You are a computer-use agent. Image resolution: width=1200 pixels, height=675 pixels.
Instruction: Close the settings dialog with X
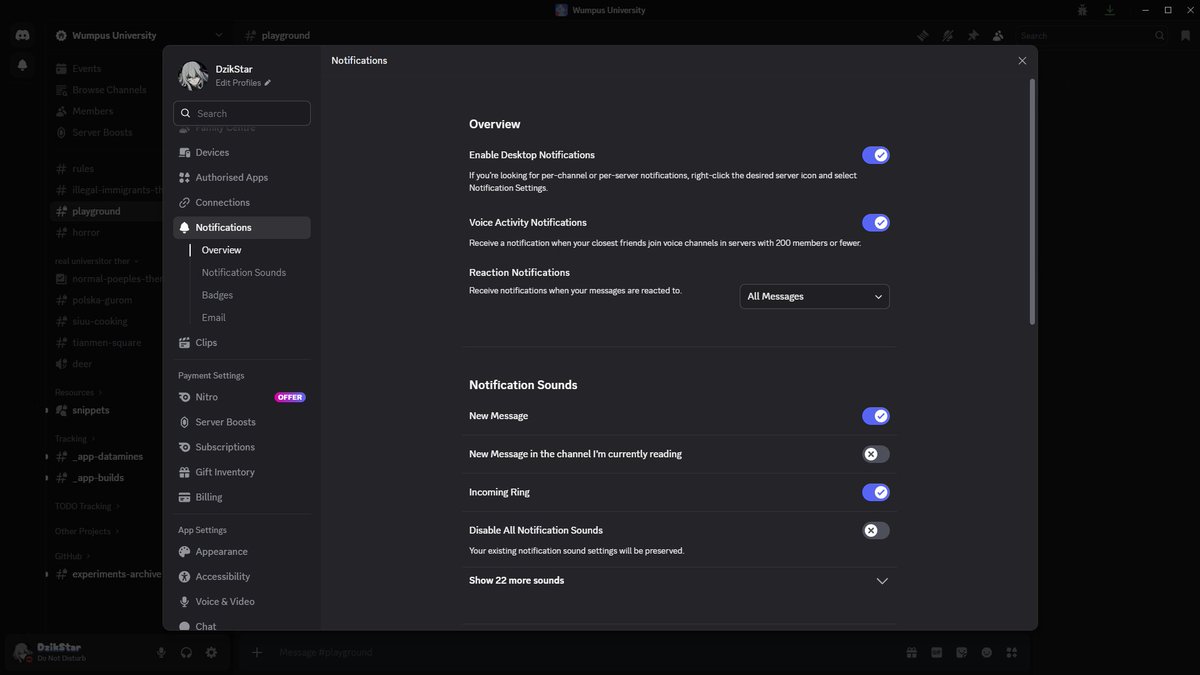[1022, 61]
